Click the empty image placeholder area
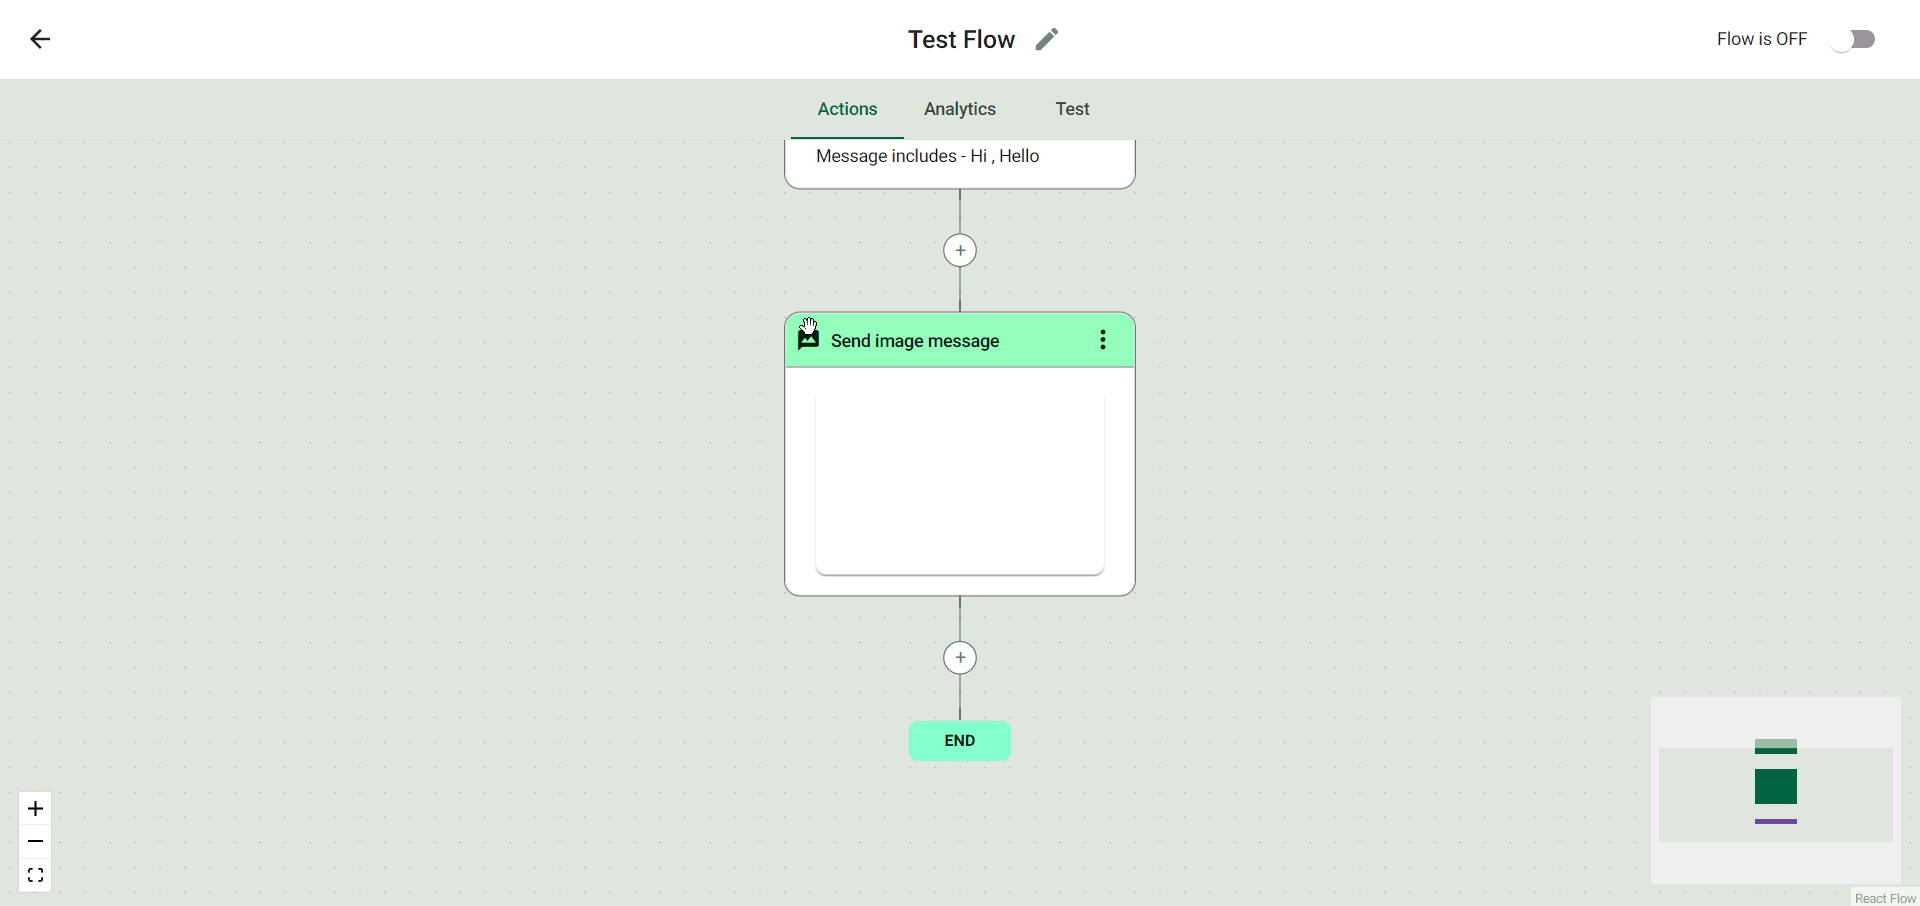The image size is (1920, 906). pos(960,484)
